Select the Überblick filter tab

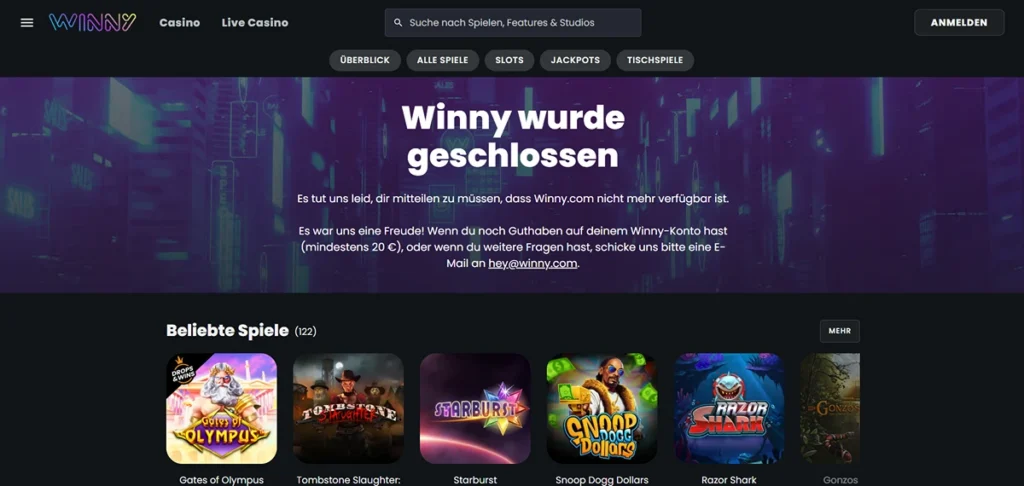click(364, 60)
